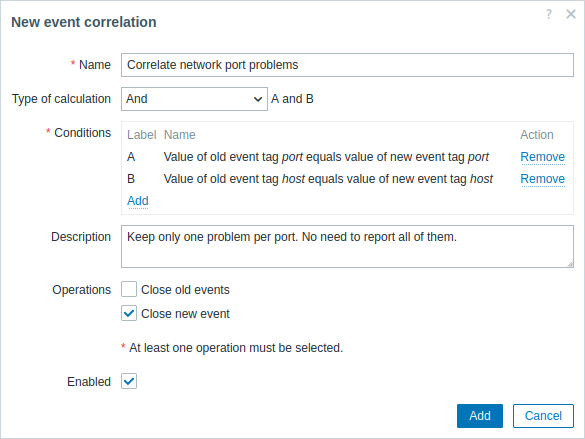Uncheck the Close new event checkbox

tap(129, 313)
